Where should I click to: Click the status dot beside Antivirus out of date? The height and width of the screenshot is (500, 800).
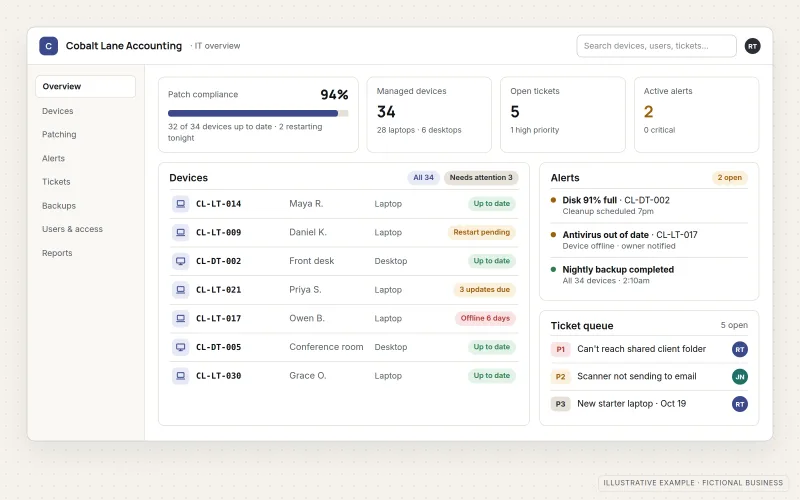[554, 235]
